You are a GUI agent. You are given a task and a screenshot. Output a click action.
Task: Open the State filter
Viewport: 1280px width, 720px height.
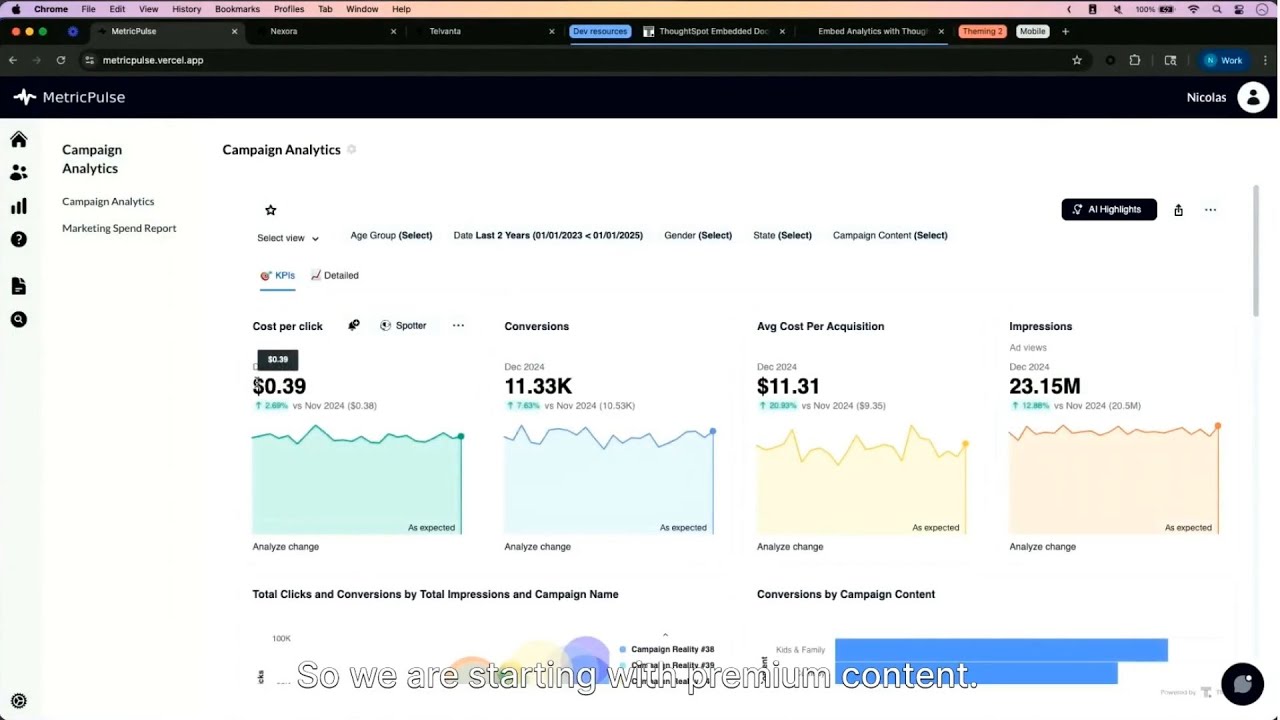pyautogui.click(x=782, y=235)
